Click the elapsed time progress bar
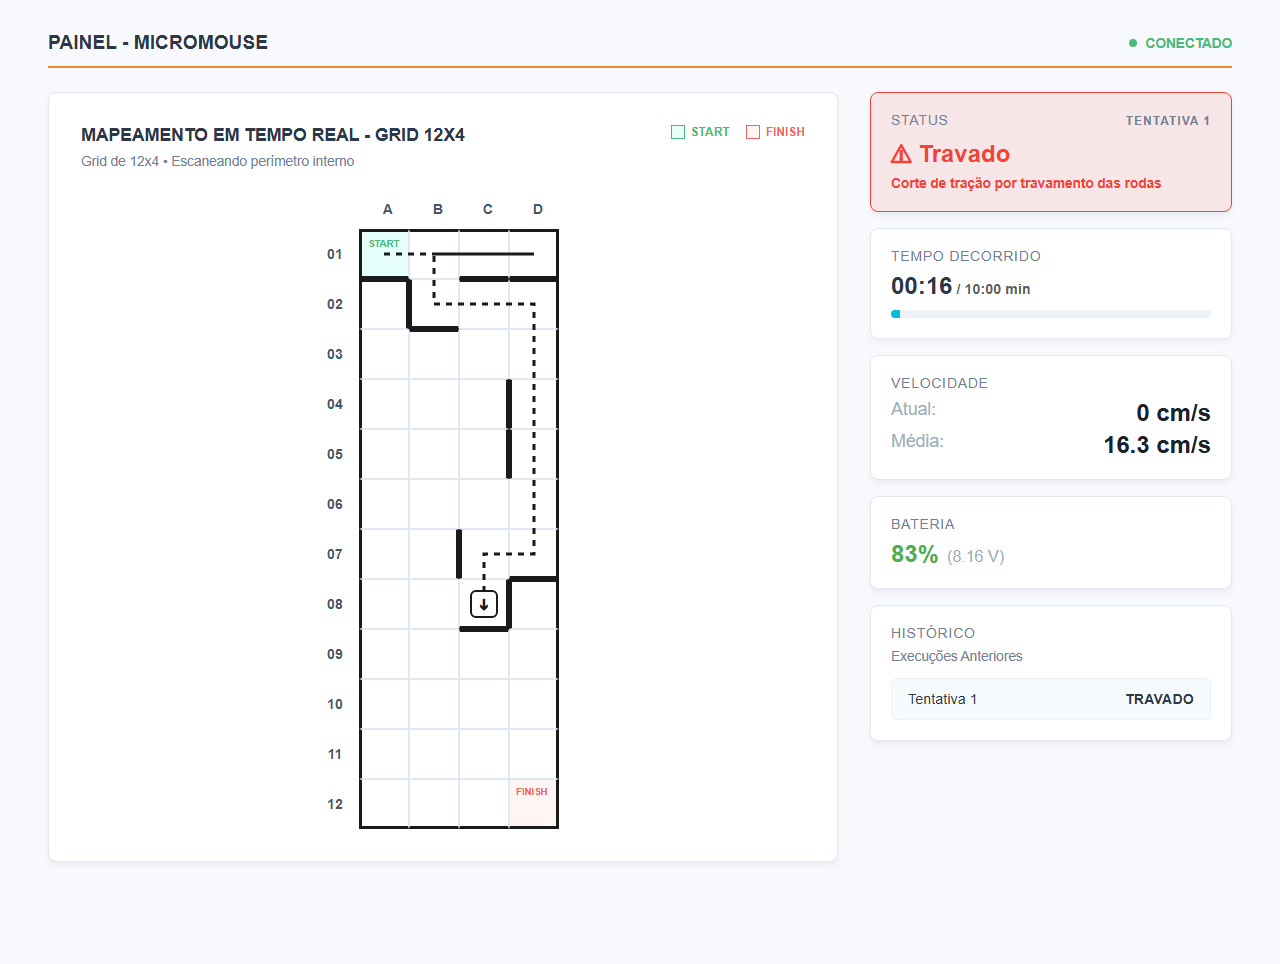Image resolution: width=1280 pixels, height=964 pixels. (1051, 314)
